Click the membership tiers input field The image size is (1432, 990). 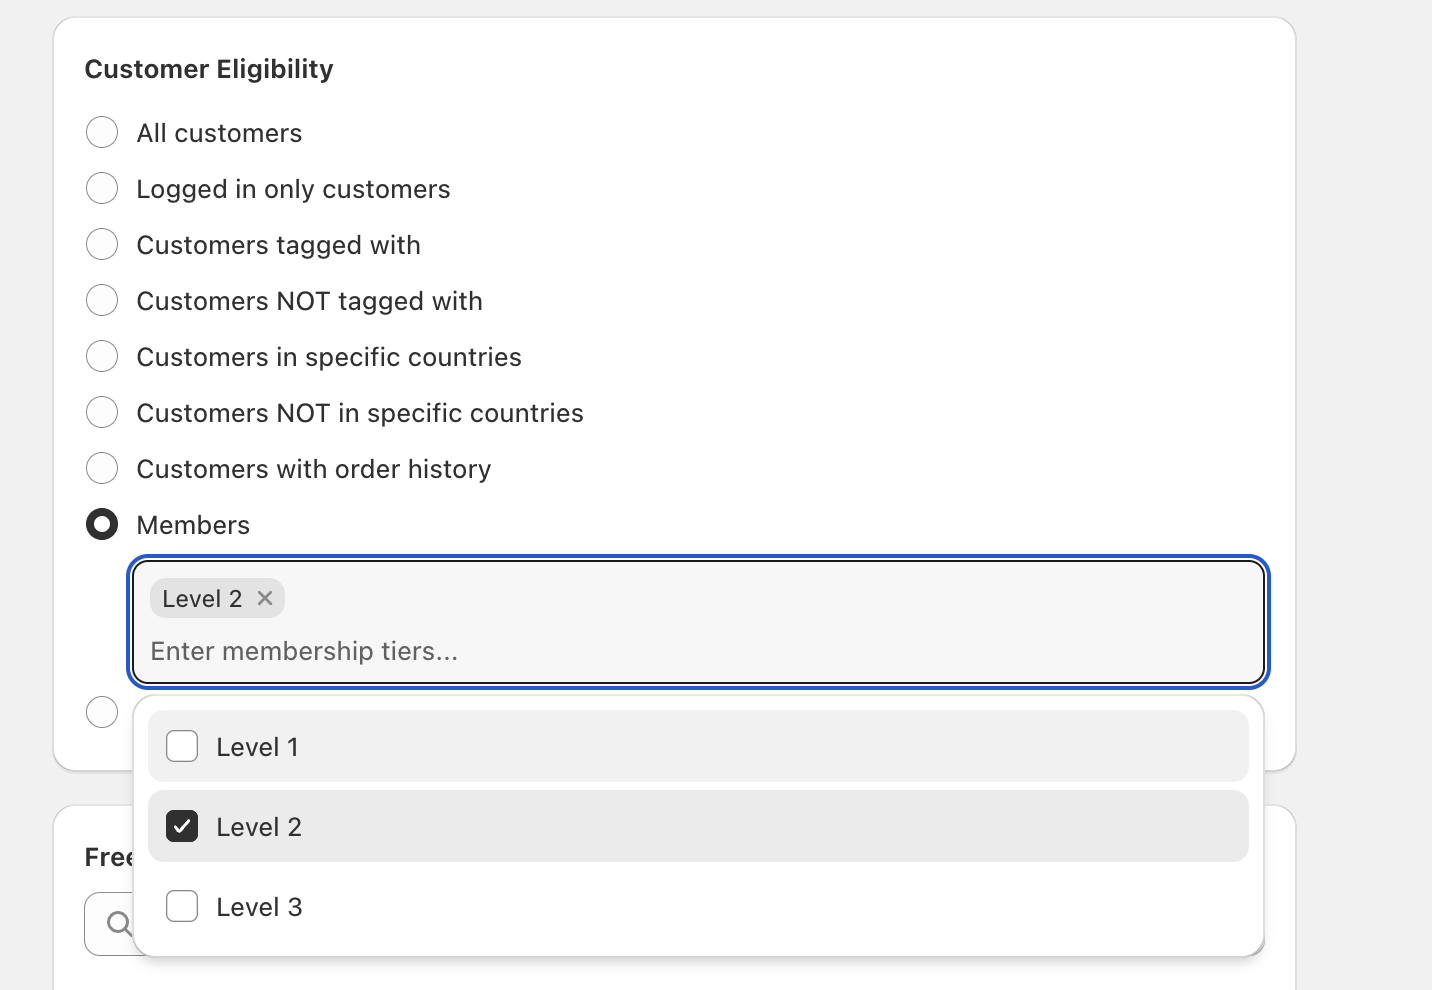[x=600, y=651]
